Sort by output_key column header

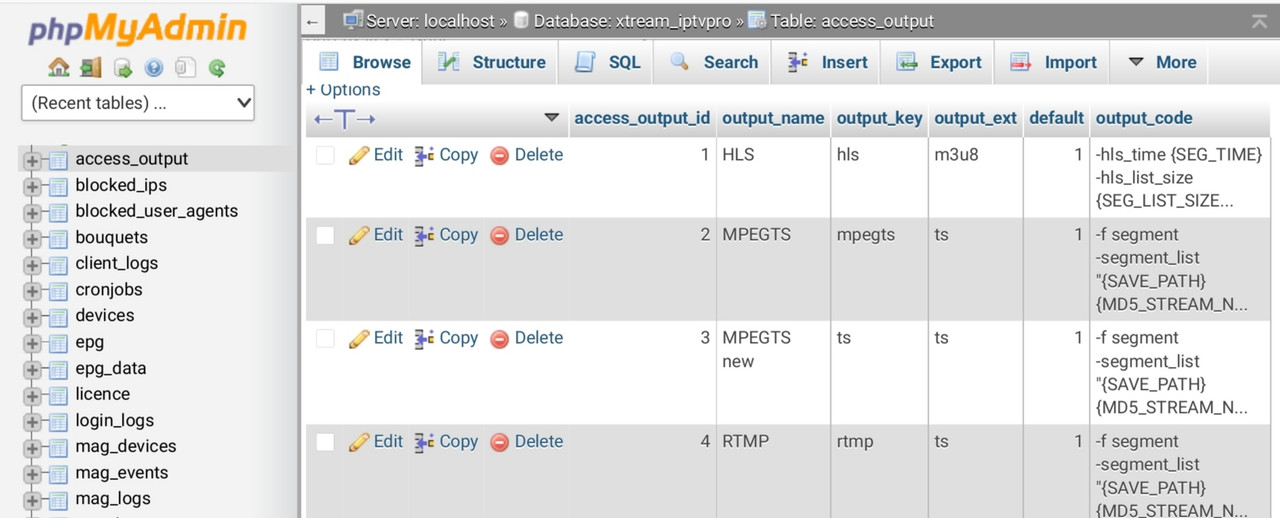(879, 118)
